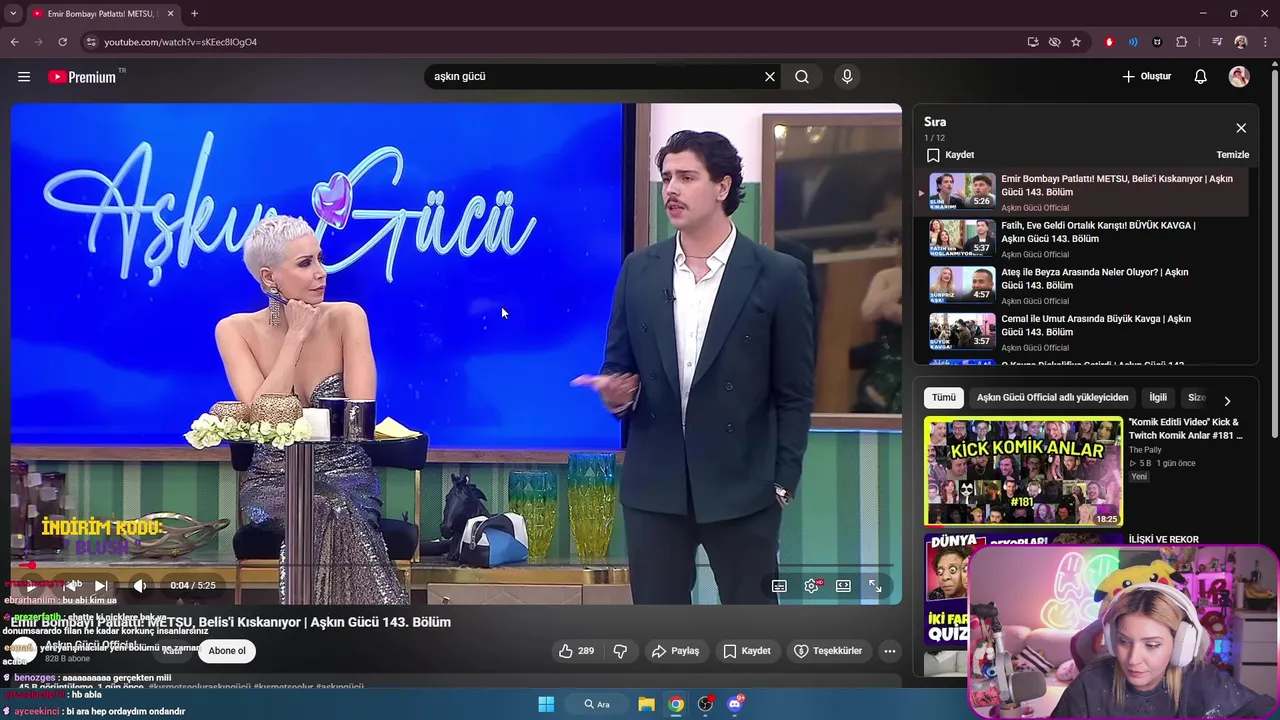Open the YouTube hamburger guide menu
This screenshot has width=1280, height=720.
24,77
